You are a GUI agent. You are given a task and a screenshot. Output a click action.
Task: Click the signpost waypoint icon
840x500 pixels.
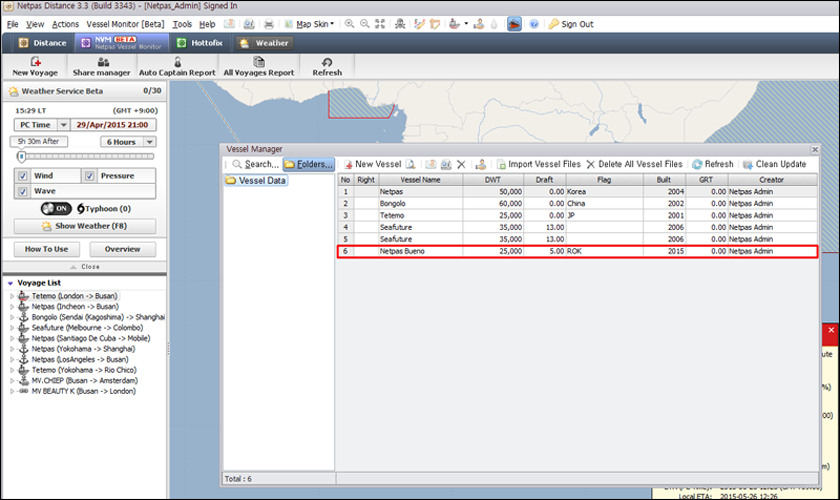tap(434, 24)
